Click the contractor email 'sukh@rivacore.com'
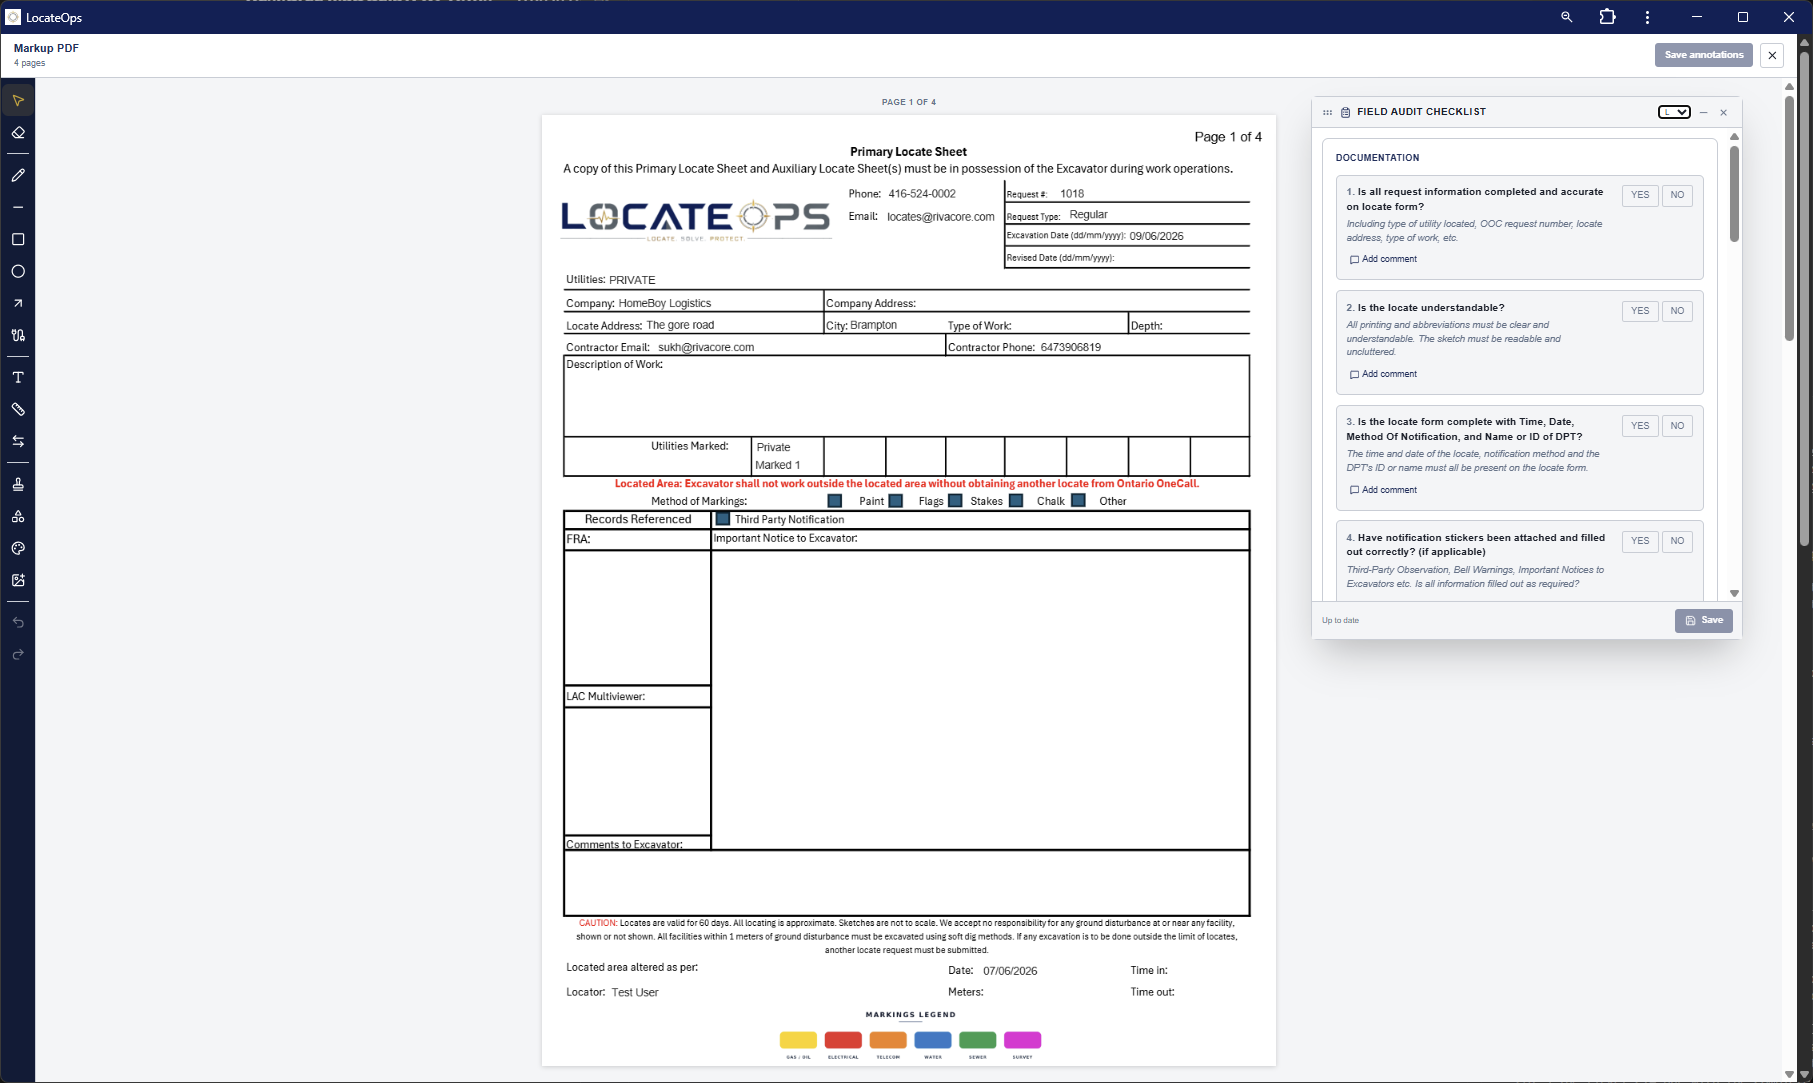 click(x=706, y=348)
